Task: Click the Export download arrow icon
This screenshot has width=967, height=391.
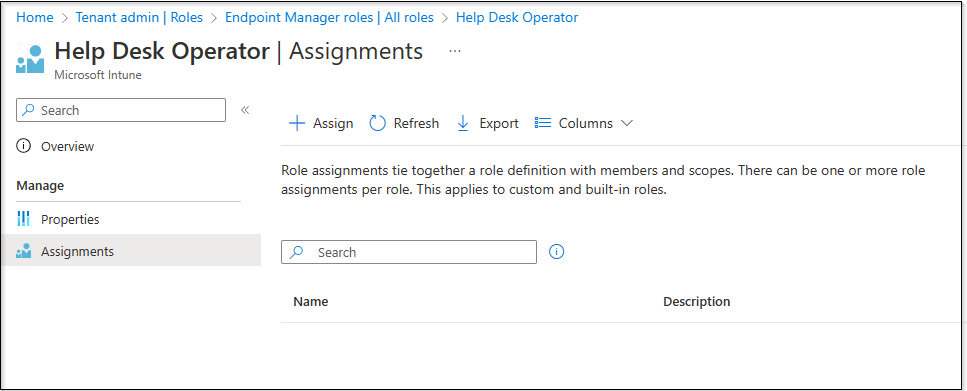Action: tap(463, 123)
